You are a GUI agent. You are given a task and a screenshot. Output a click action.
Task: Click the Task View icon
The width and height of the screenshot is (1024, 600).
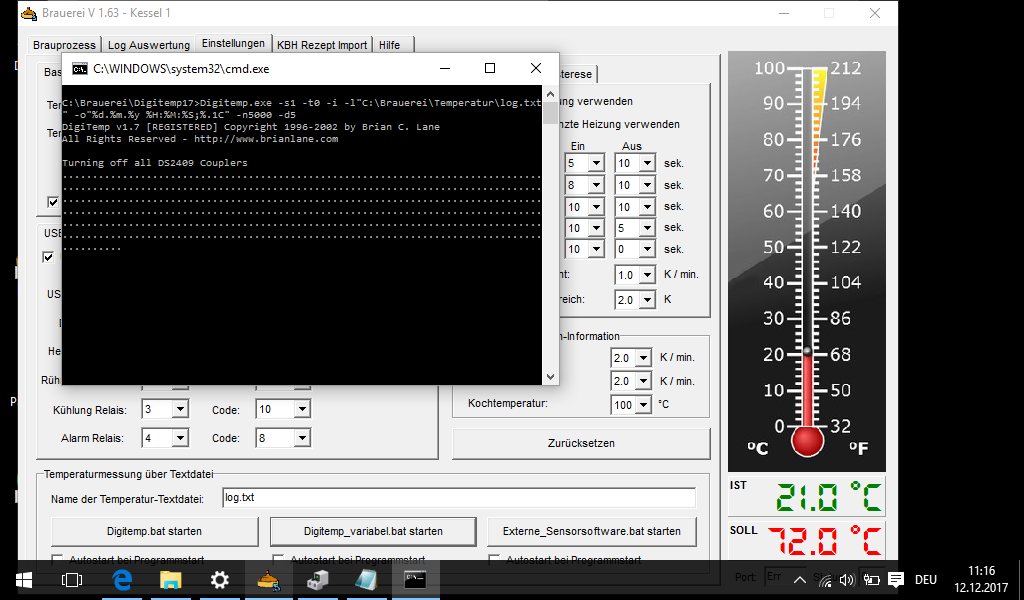coord(72,579)
